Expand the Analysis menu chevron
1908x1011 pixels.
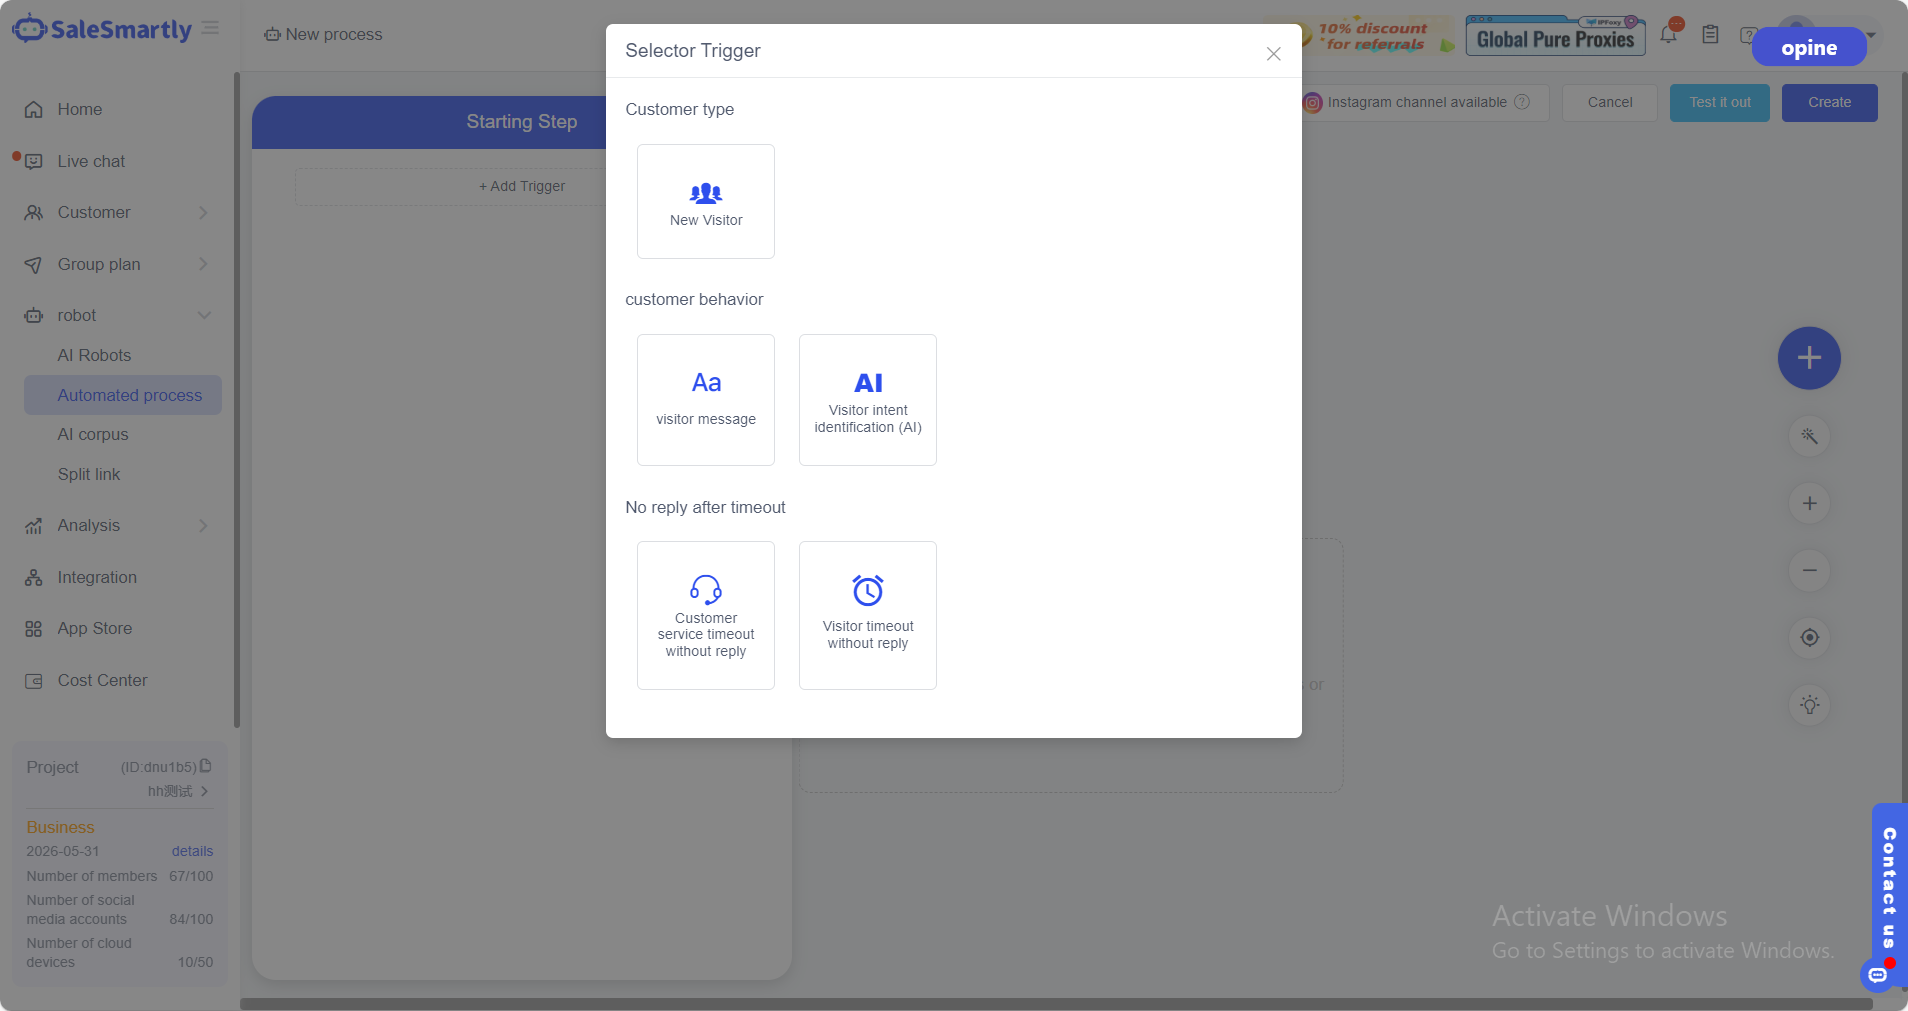[203, 526]
